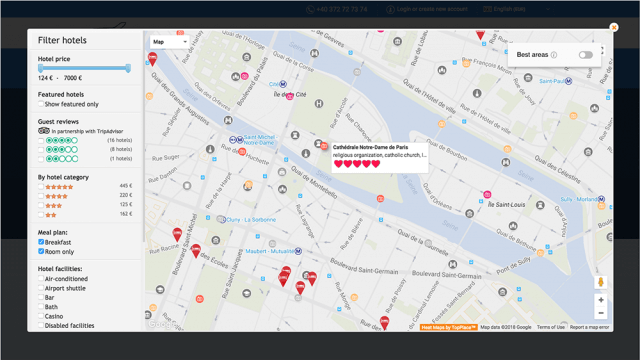The width and height of the screenshot is (640, 360).
Task: Click the red hotel pin near Rue Racine
Action: [x=177, y=234]
